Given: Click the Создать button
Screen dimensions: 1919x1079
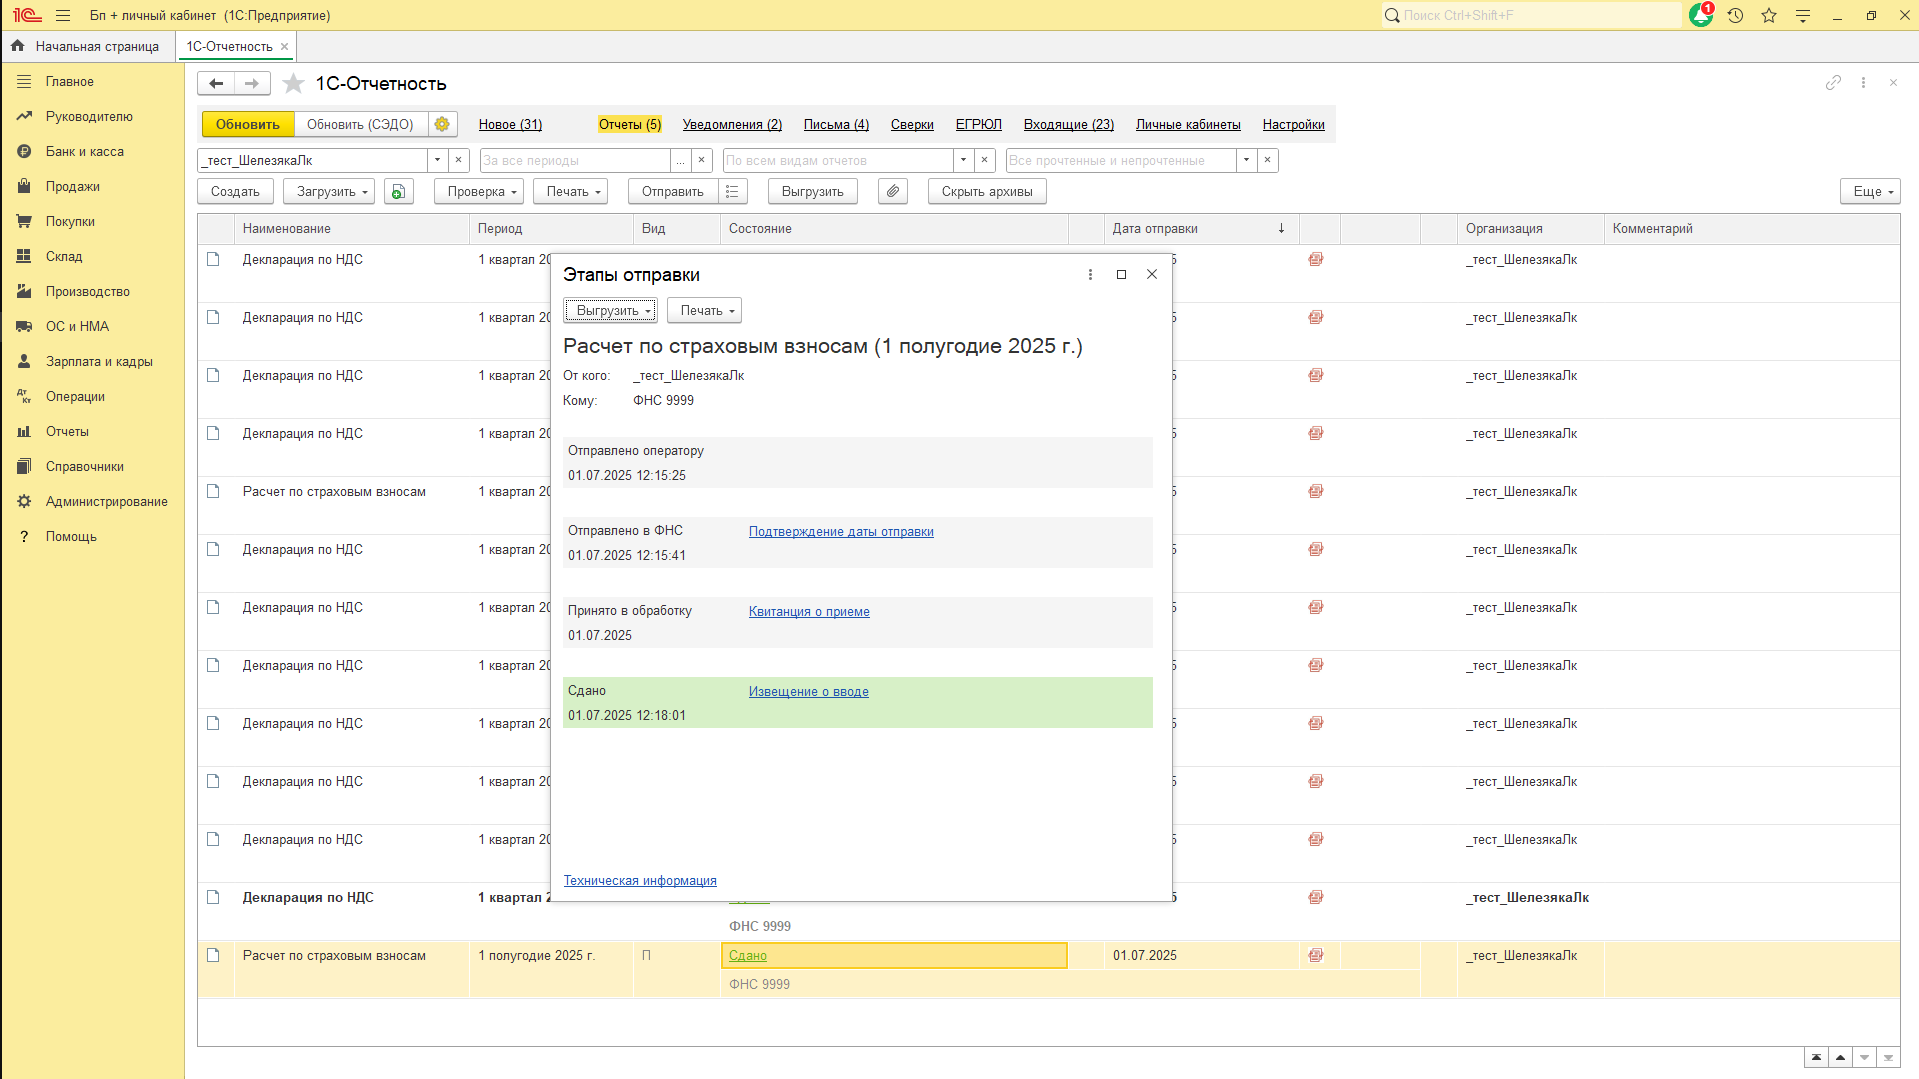Looking at the screenshot, I should 235,191.
